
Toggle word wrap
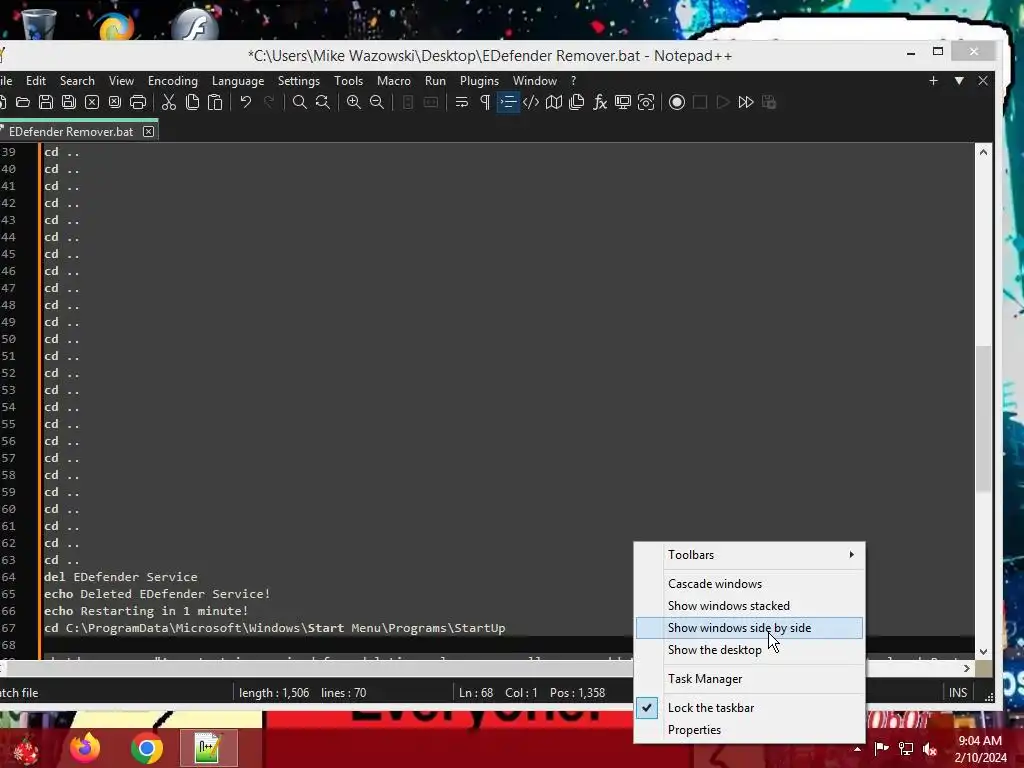[462, 103]
